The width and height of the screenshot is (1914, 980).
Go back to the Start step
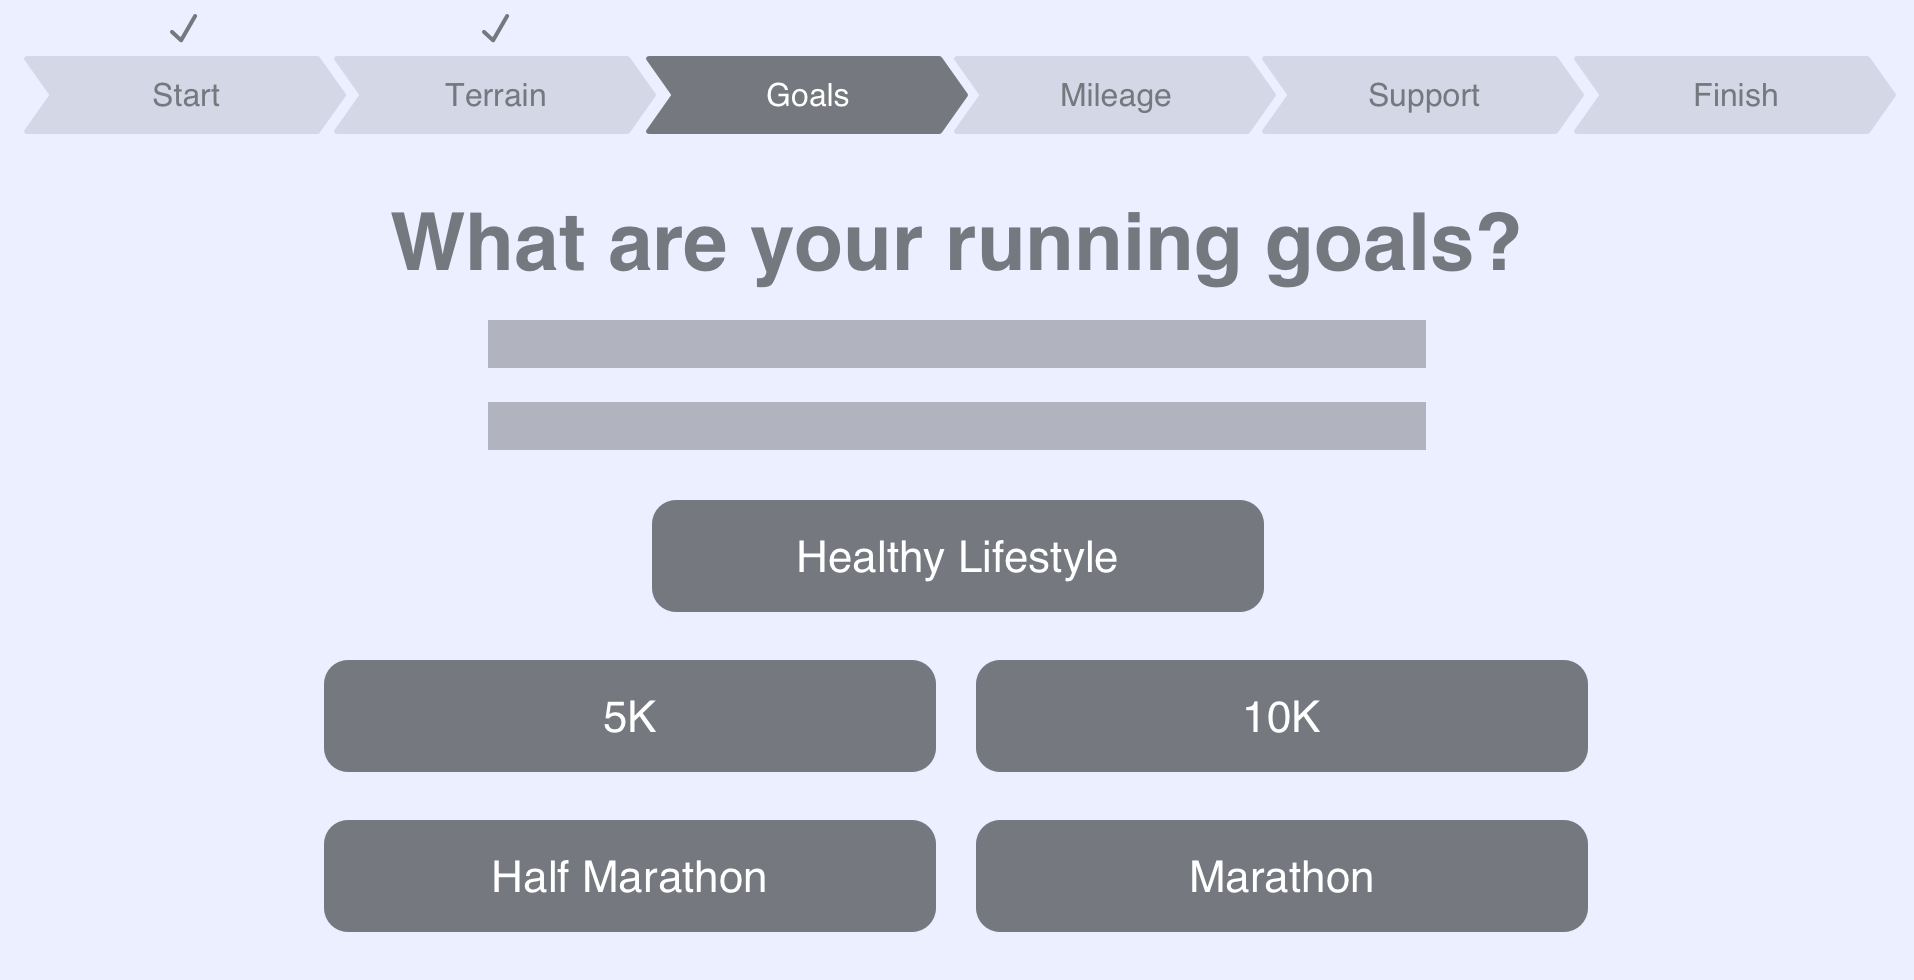(x=185, y=95)
